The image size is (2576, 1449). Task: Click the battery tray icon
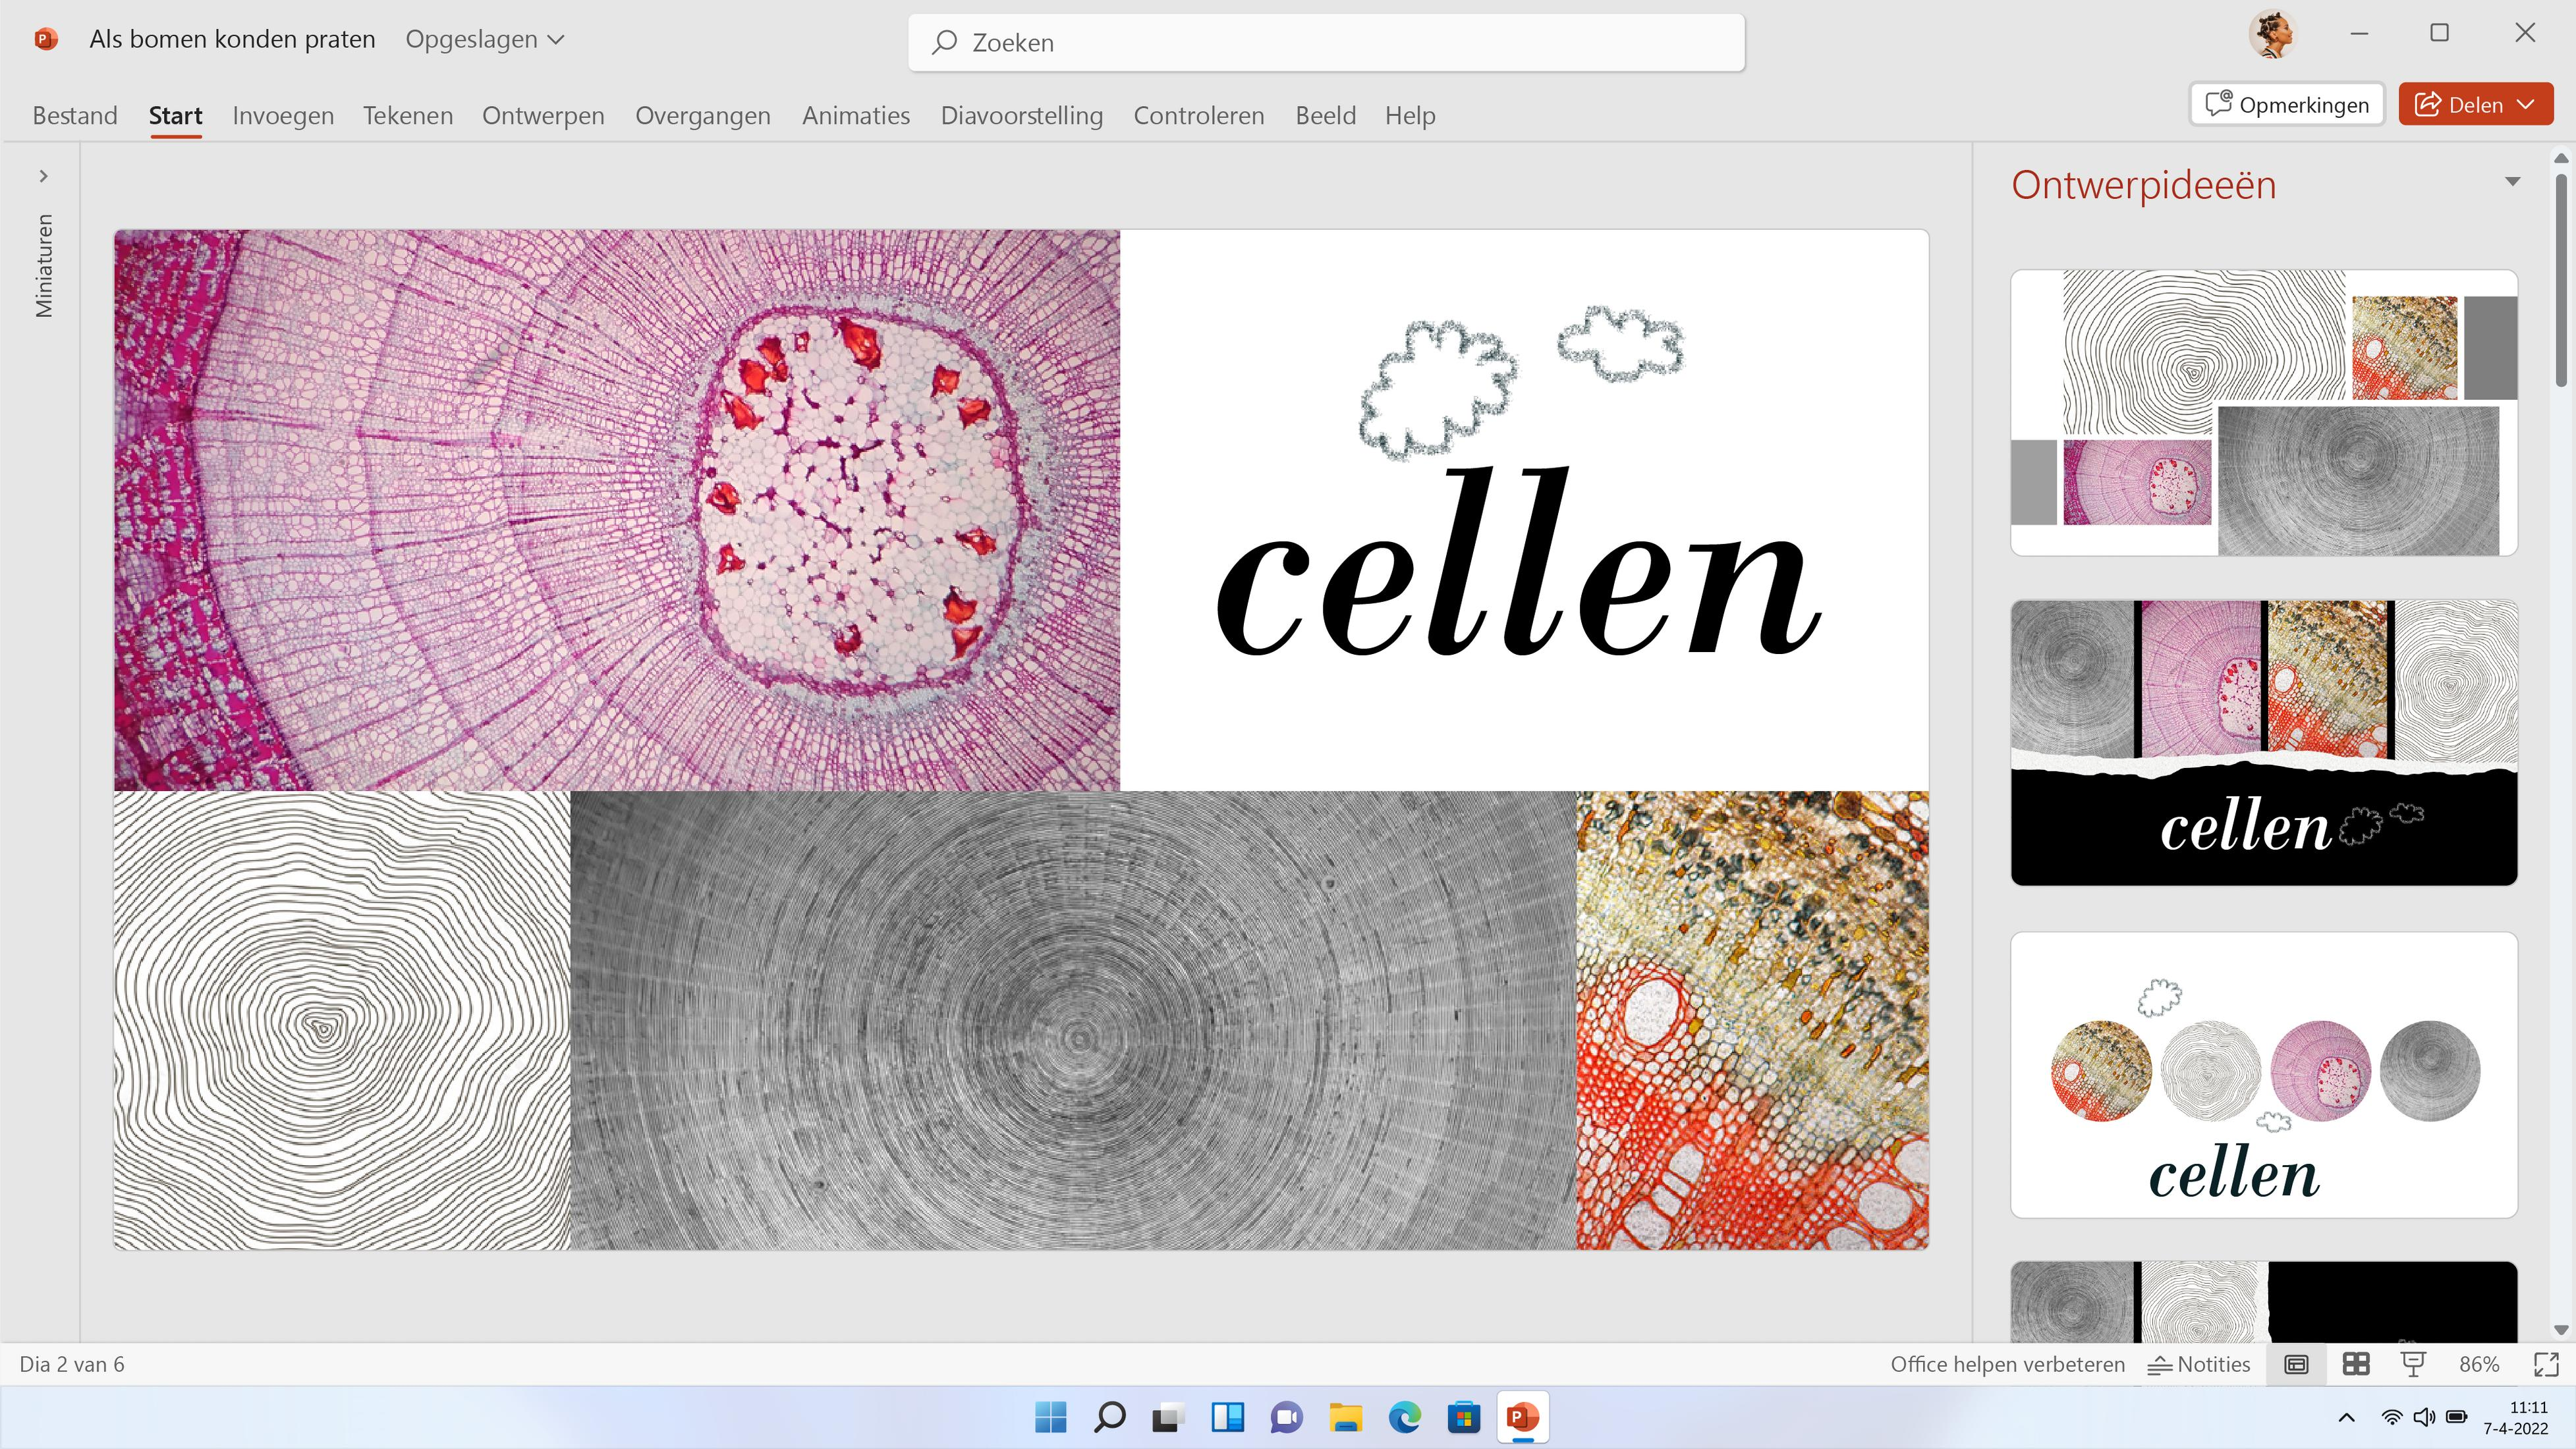click(2457, 1417)
